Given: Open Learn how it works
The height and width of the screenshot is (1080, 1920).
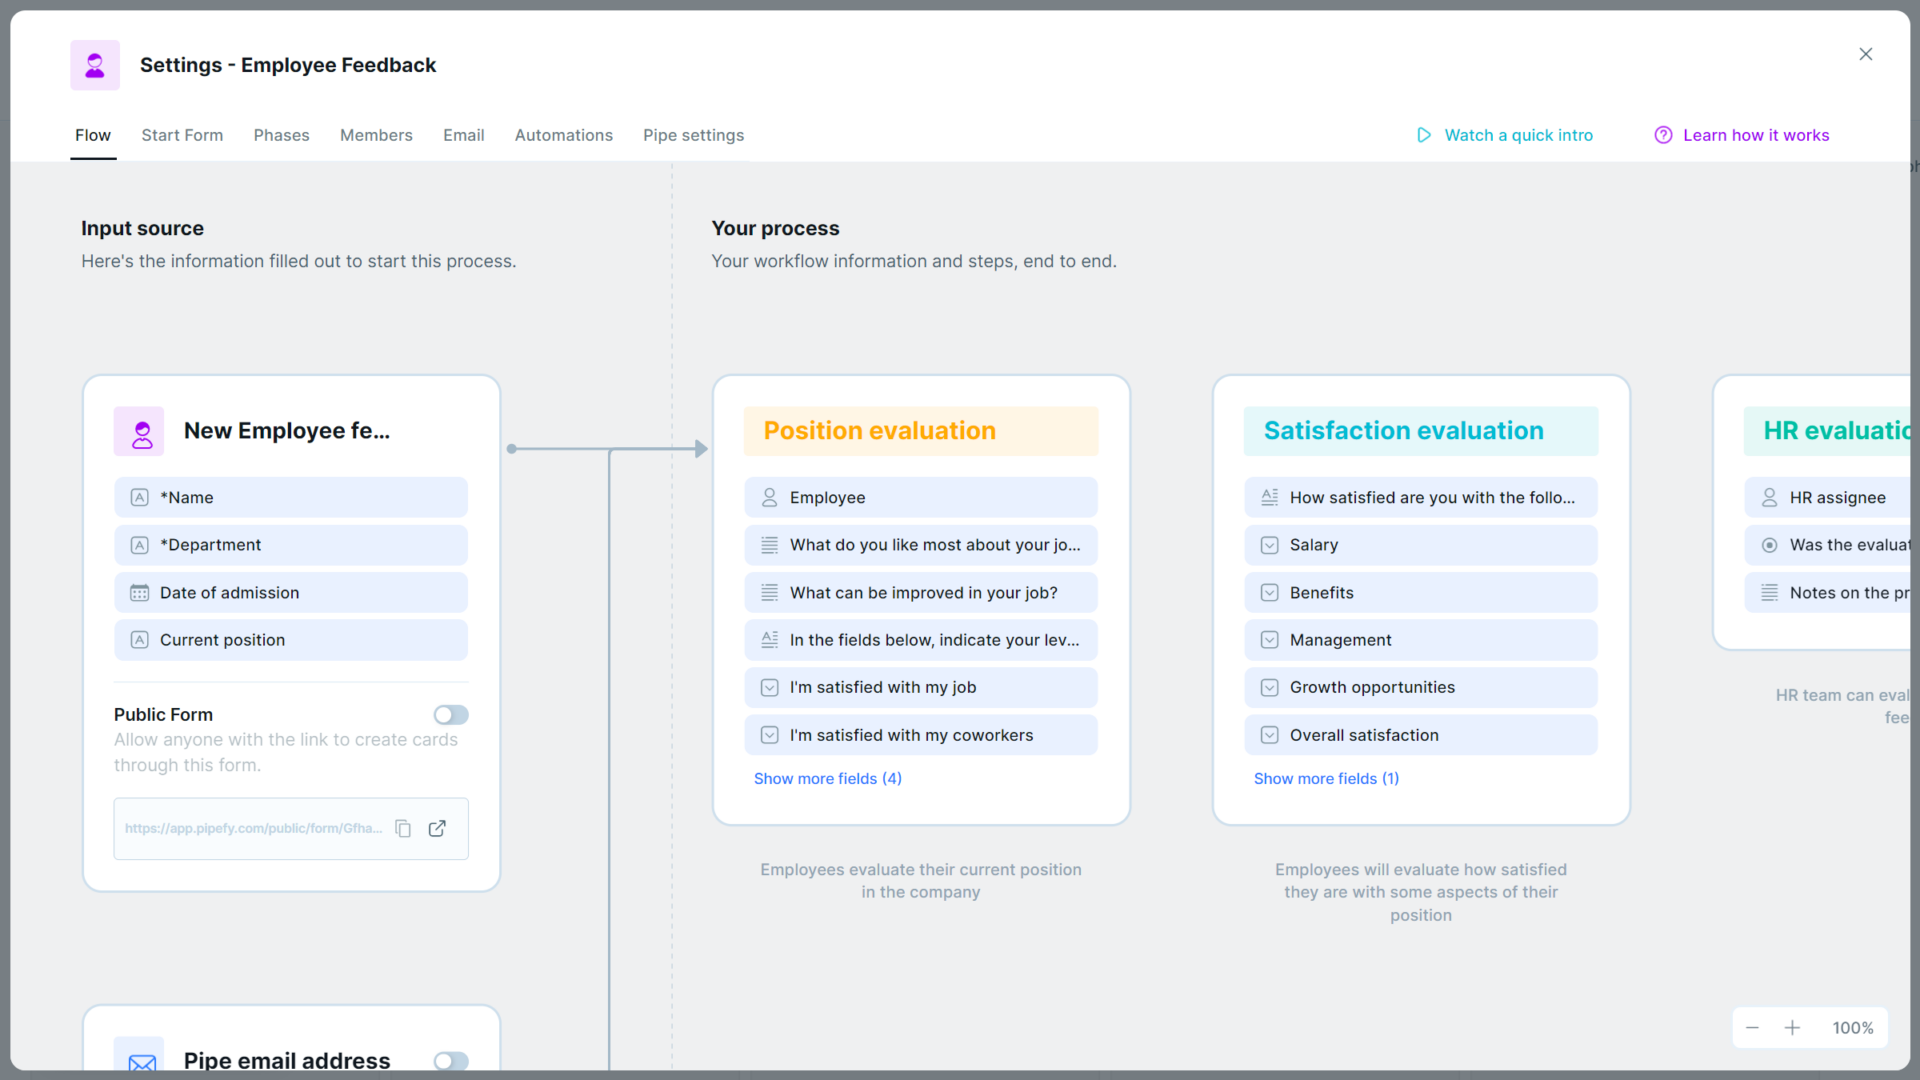Looking at the screenshot, I should point(1757,135).
